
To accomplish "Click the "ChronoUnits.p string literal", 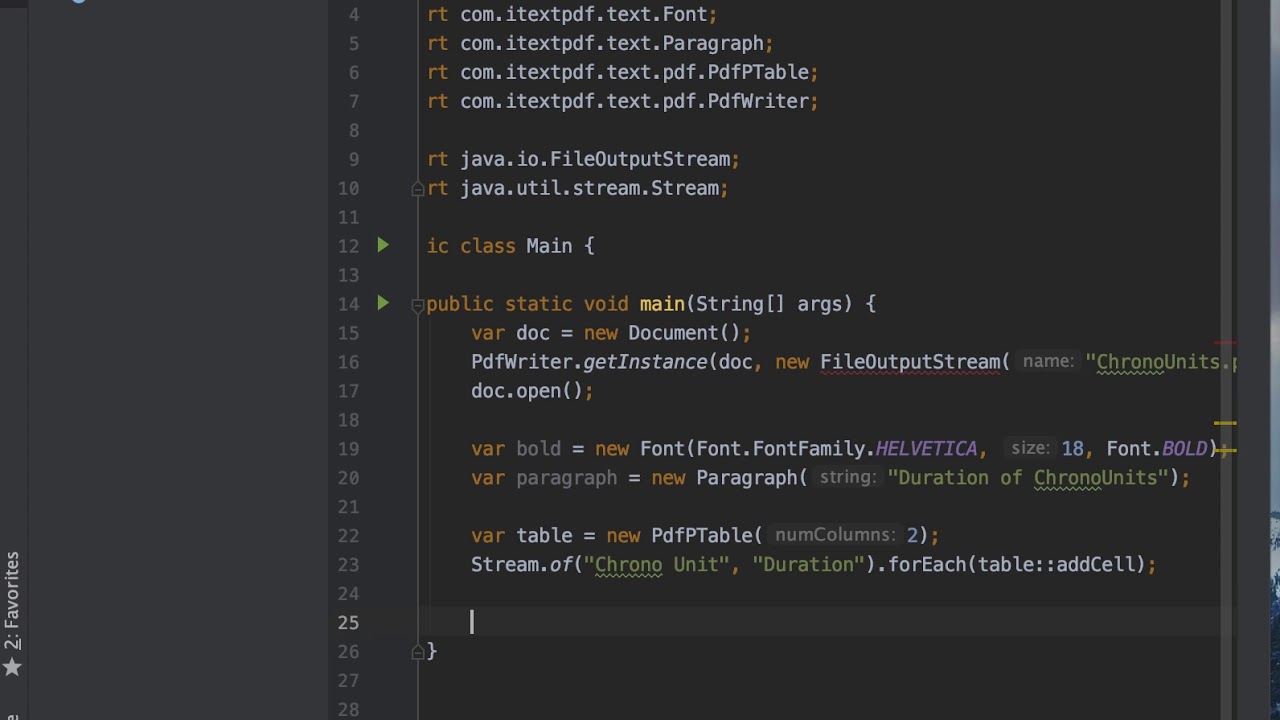I will point(1162,362).
